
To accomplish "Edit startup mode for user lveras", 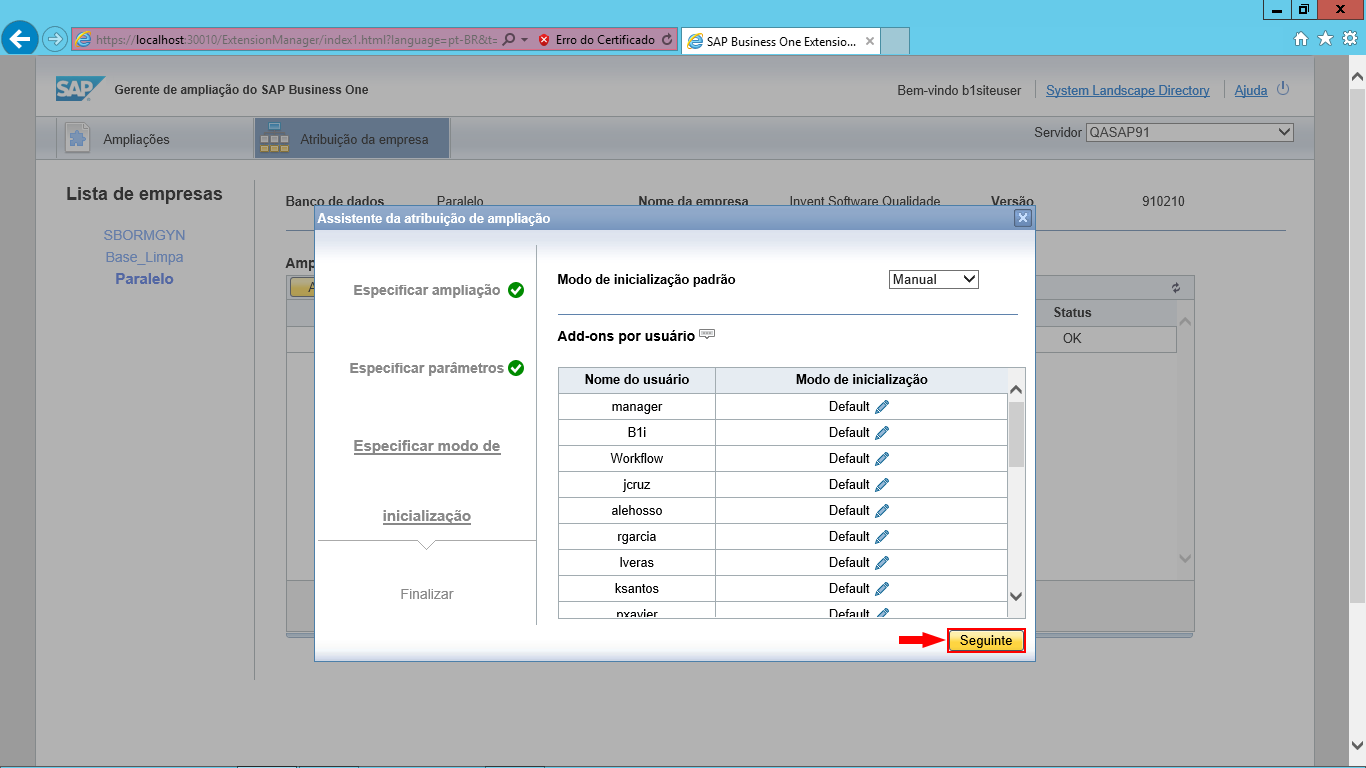I will tap(881, 563).
